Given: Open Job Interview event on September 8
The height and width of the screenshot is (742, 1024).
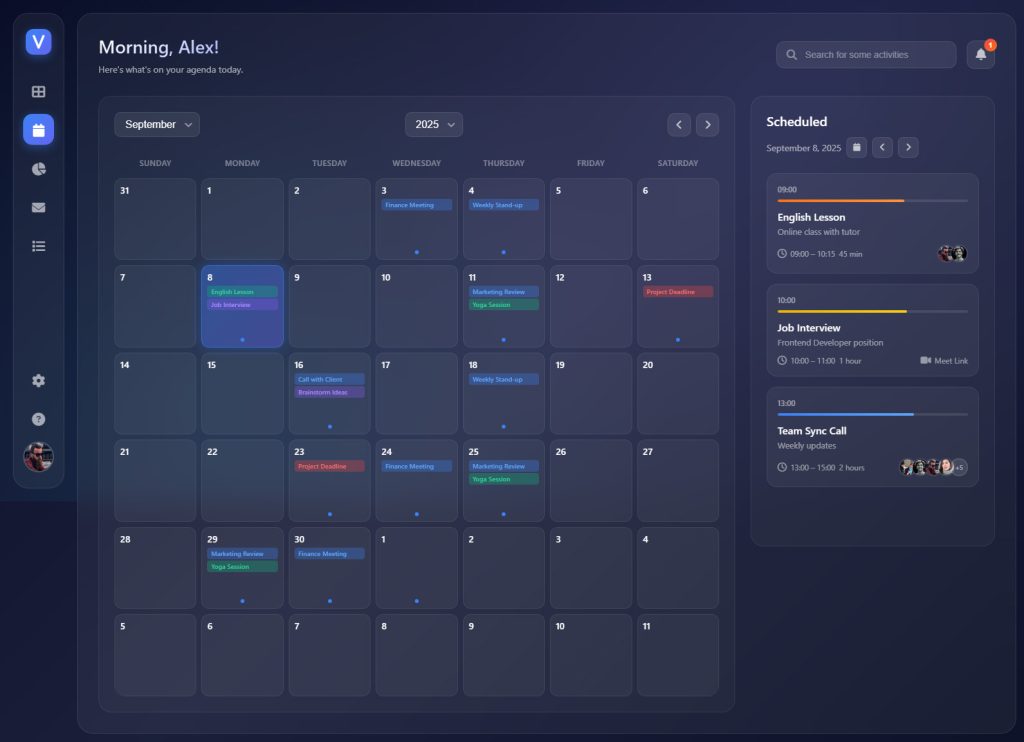Looking at the screenshot, I should point(242,305).
